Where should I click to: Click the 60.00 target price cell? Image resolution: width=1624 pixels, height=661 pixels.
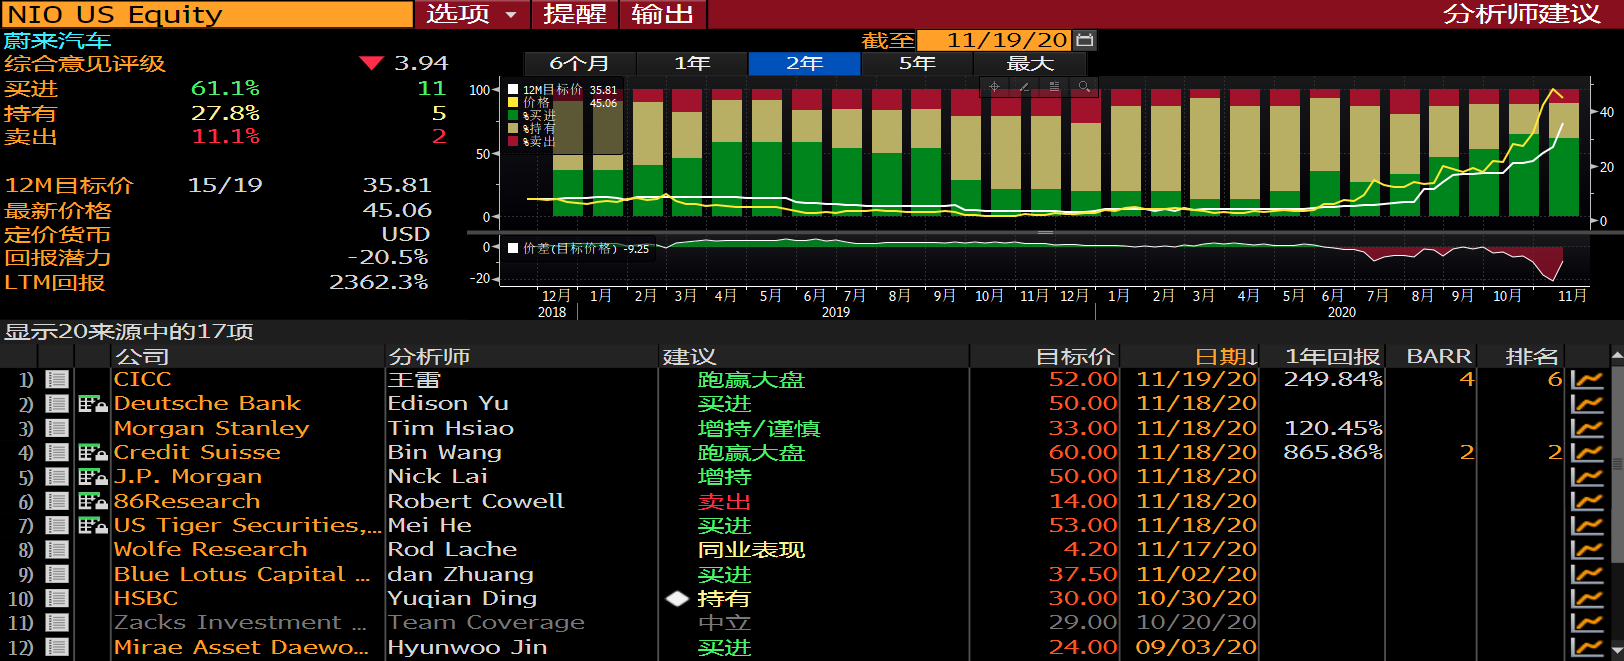click(1083, 453)
